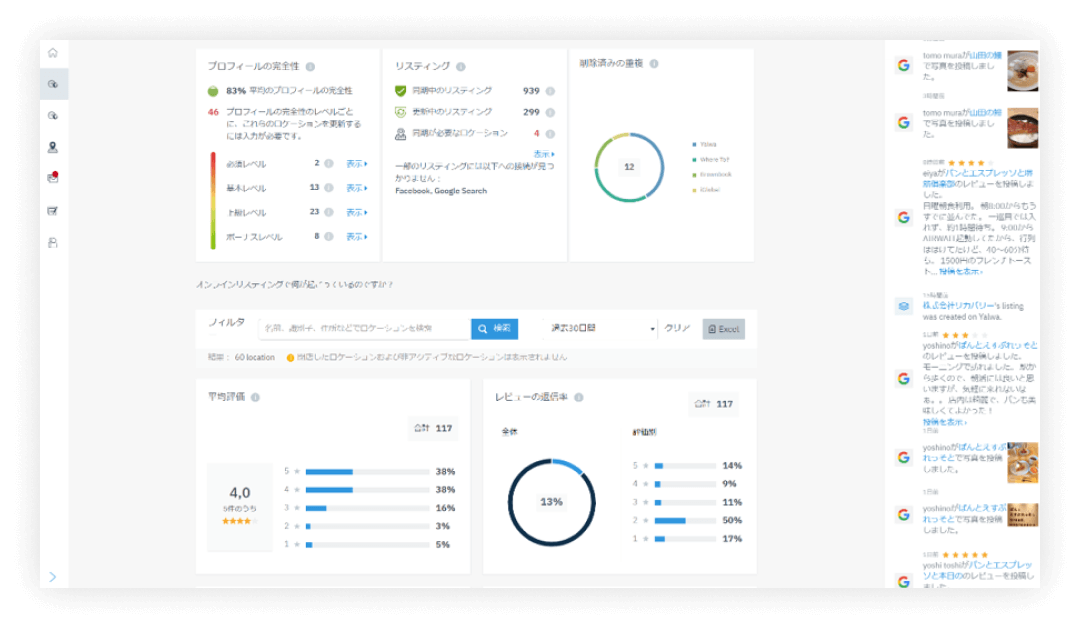Open the location pin icon in sidebar
This screenshot has width=1080, height=628.
pyautogui.click(x=55, y=147)
